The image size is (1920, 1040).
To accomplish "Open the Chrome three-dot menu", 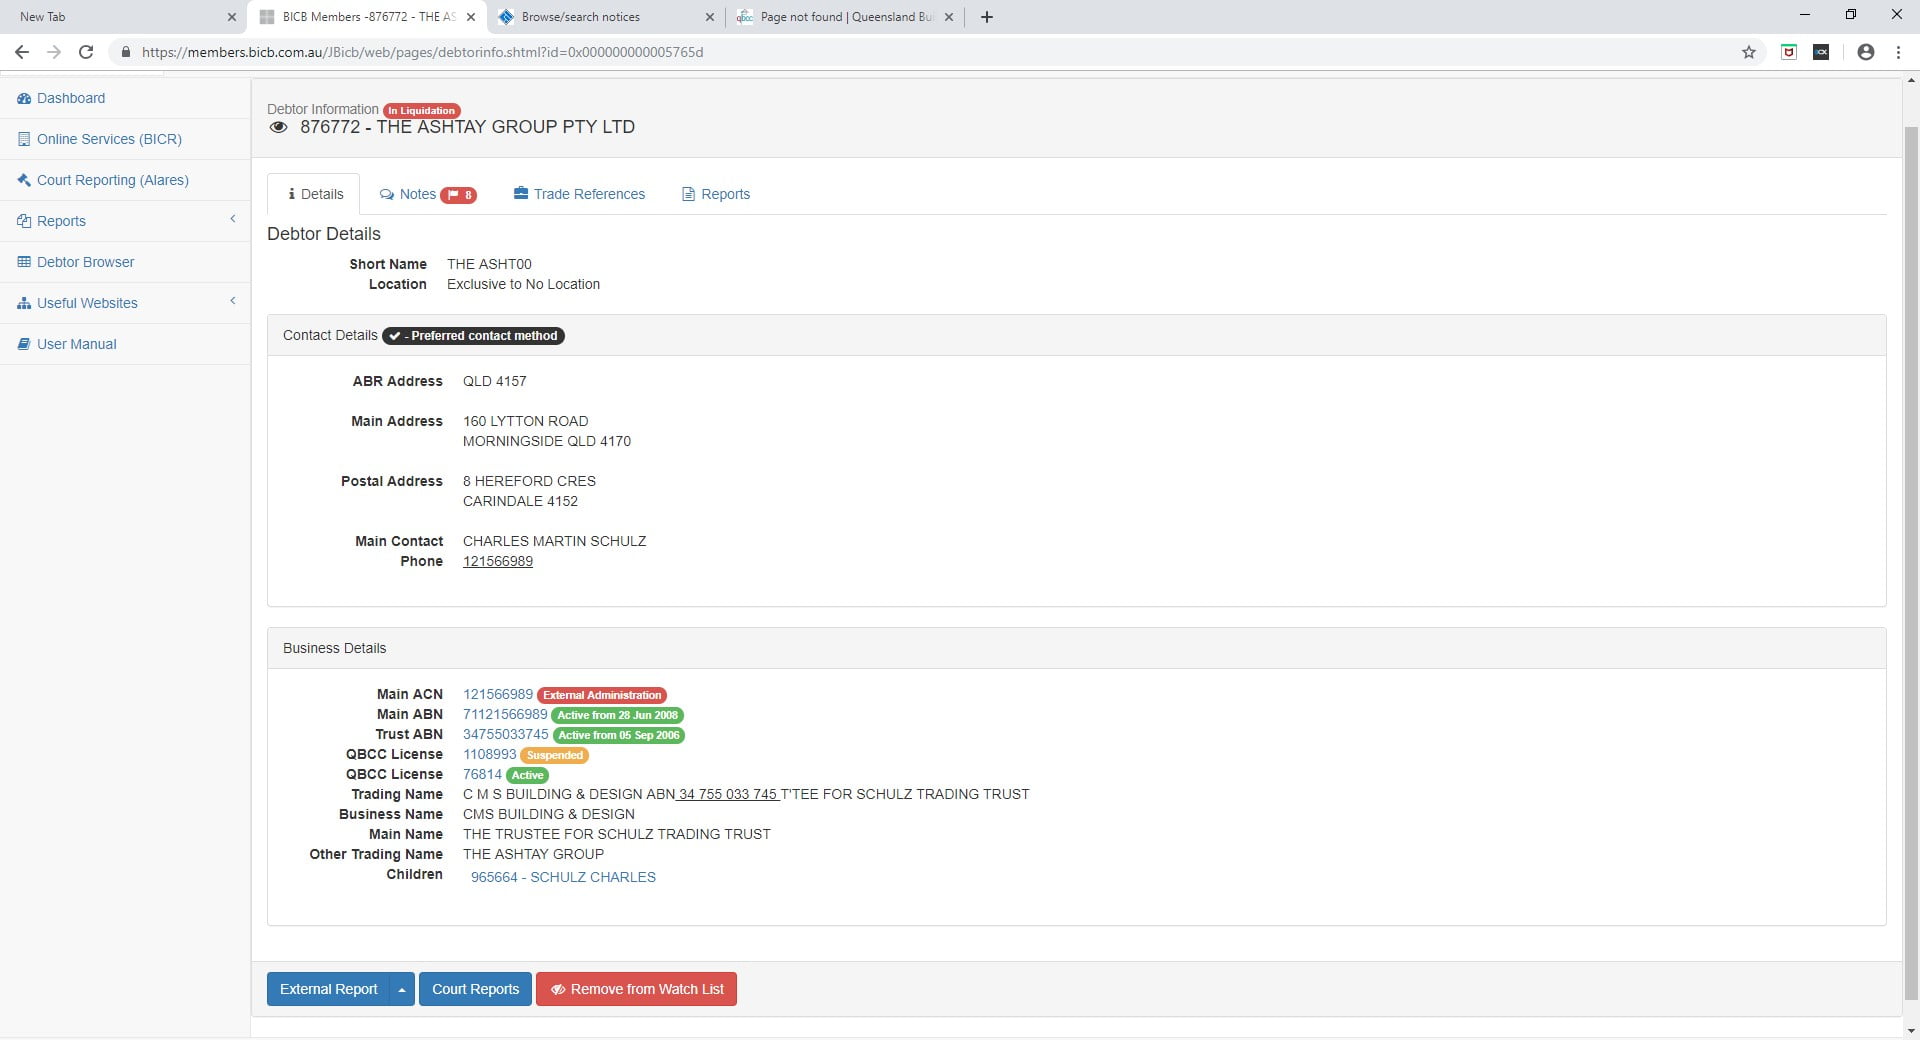I will pyautogui.click(x=1898, y=52).
